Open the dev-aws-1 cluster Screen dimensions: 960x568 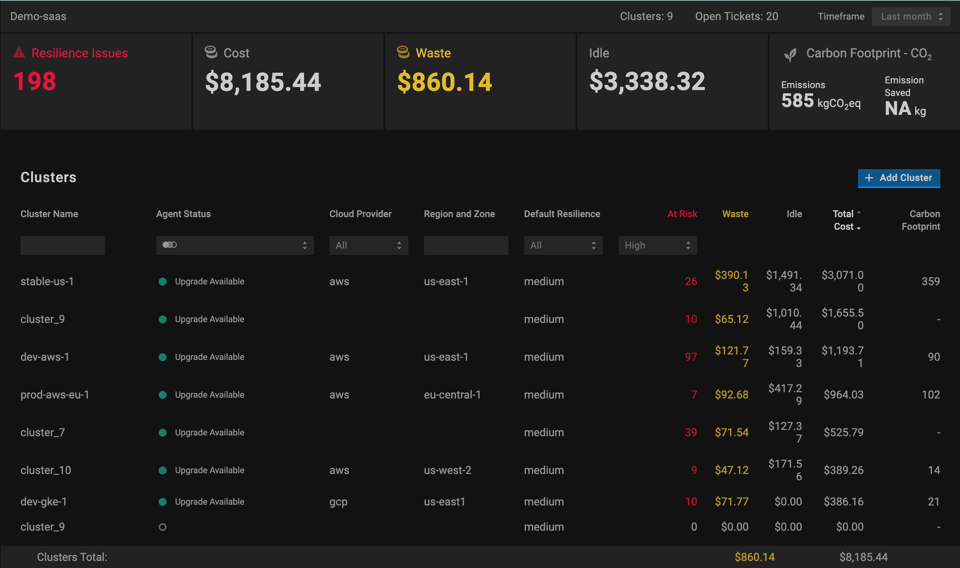45,357
